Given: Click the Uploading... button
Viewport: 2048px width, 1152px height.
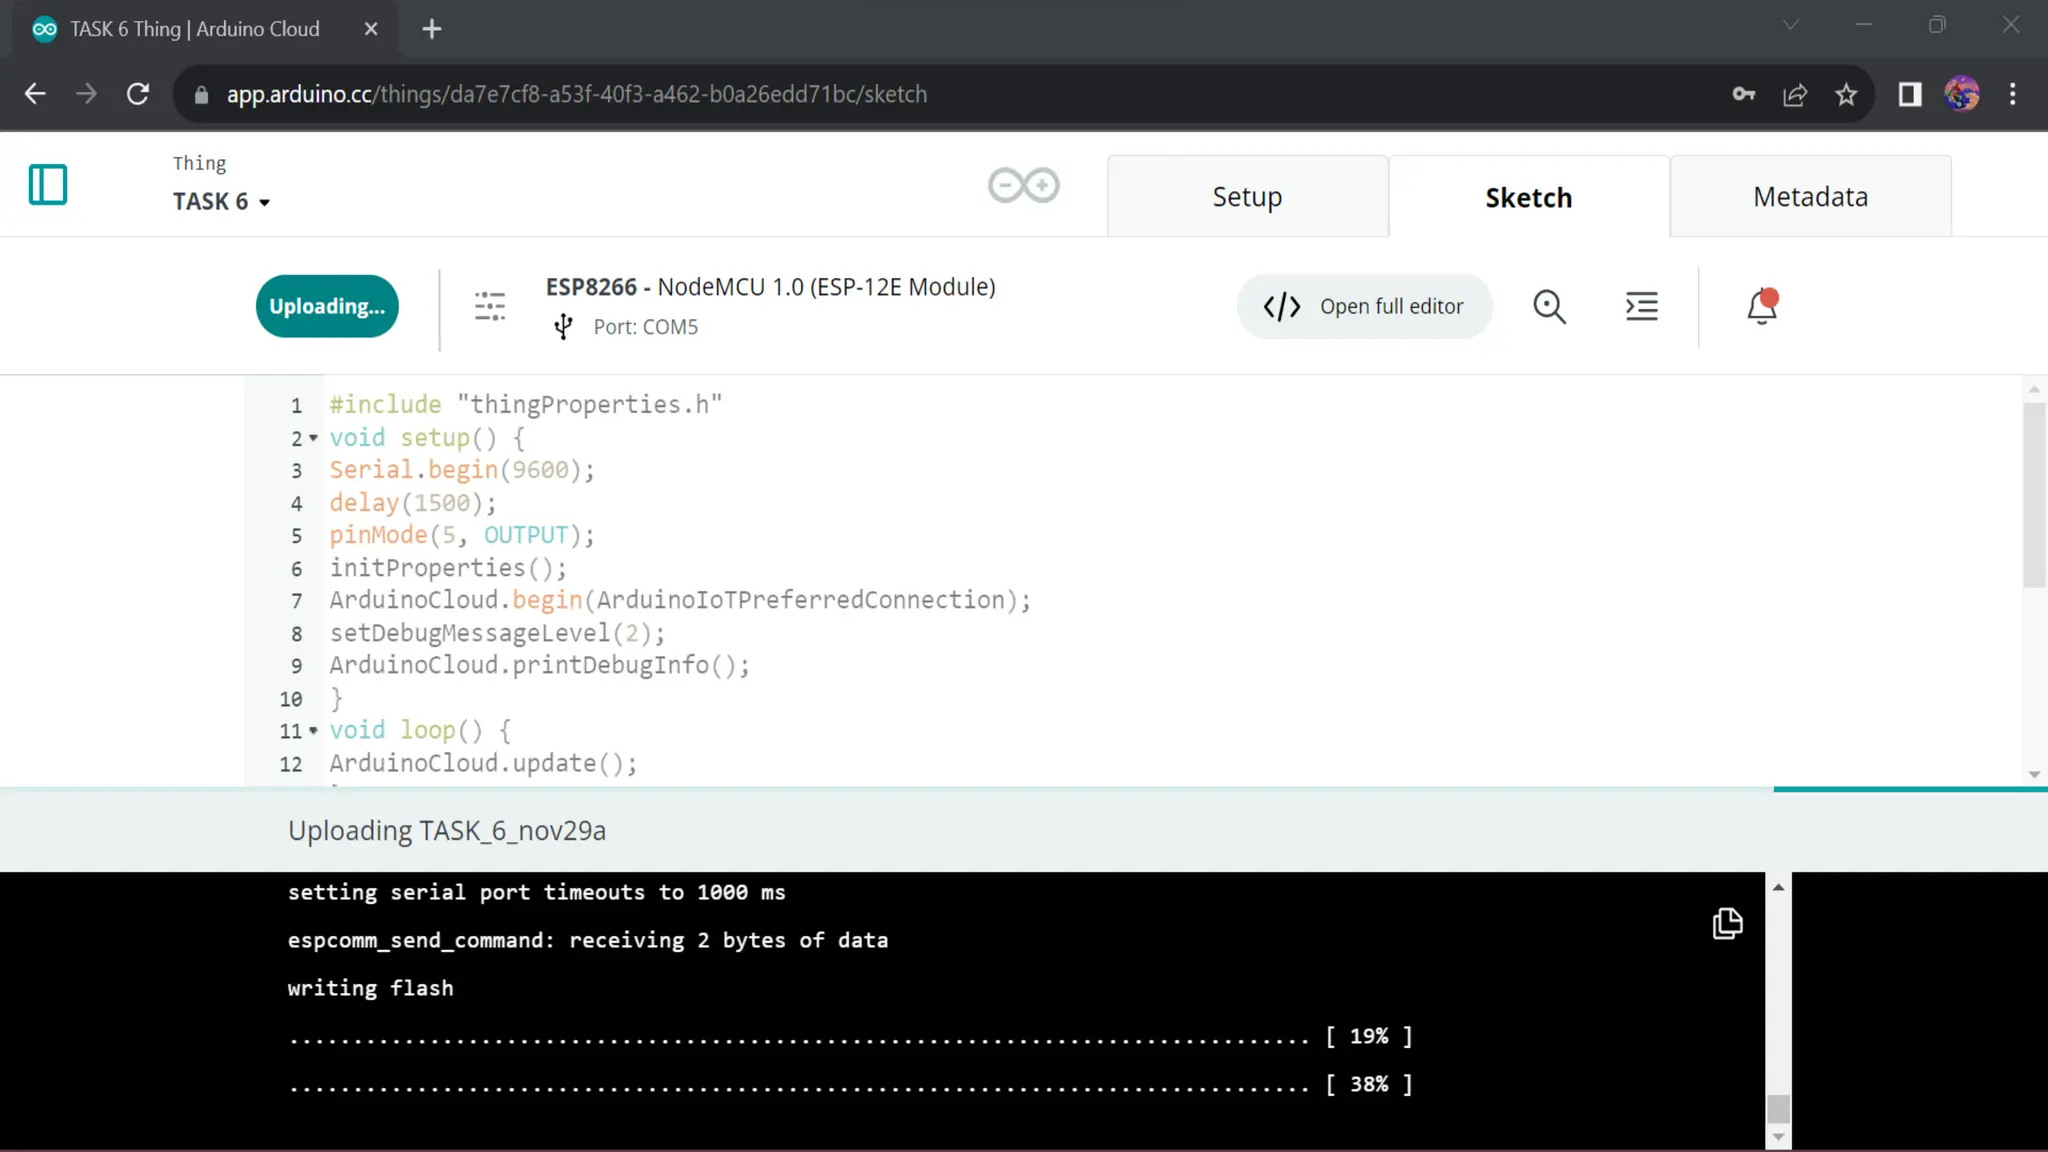Looking at the screenshot, I should (327, 306).
